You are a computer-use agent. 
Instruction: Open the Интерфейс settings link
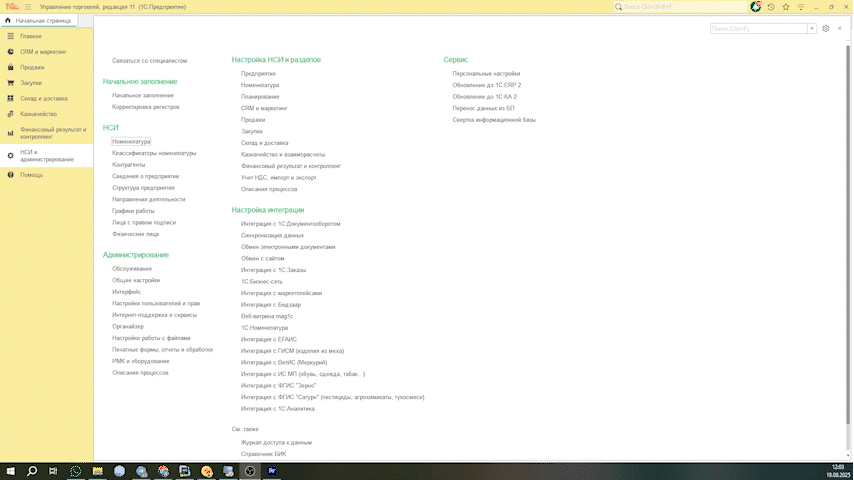point(126,292)
